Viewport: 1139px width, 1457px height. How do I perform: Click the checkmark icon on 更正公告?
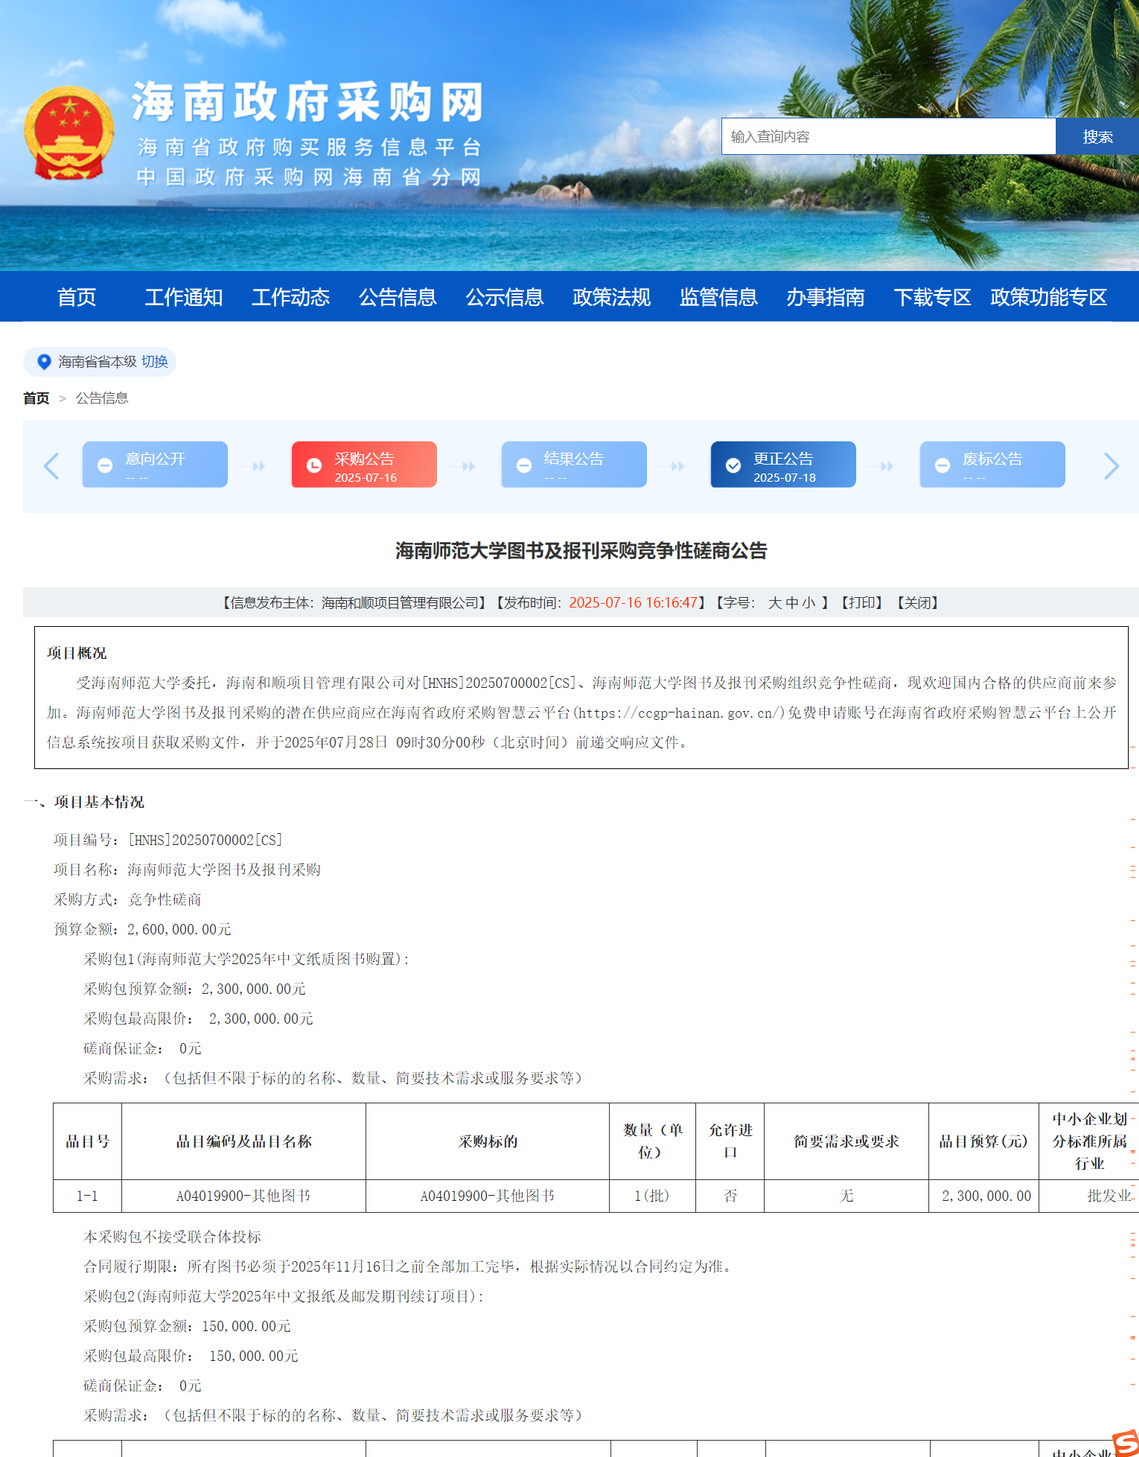tap(733, 466)
